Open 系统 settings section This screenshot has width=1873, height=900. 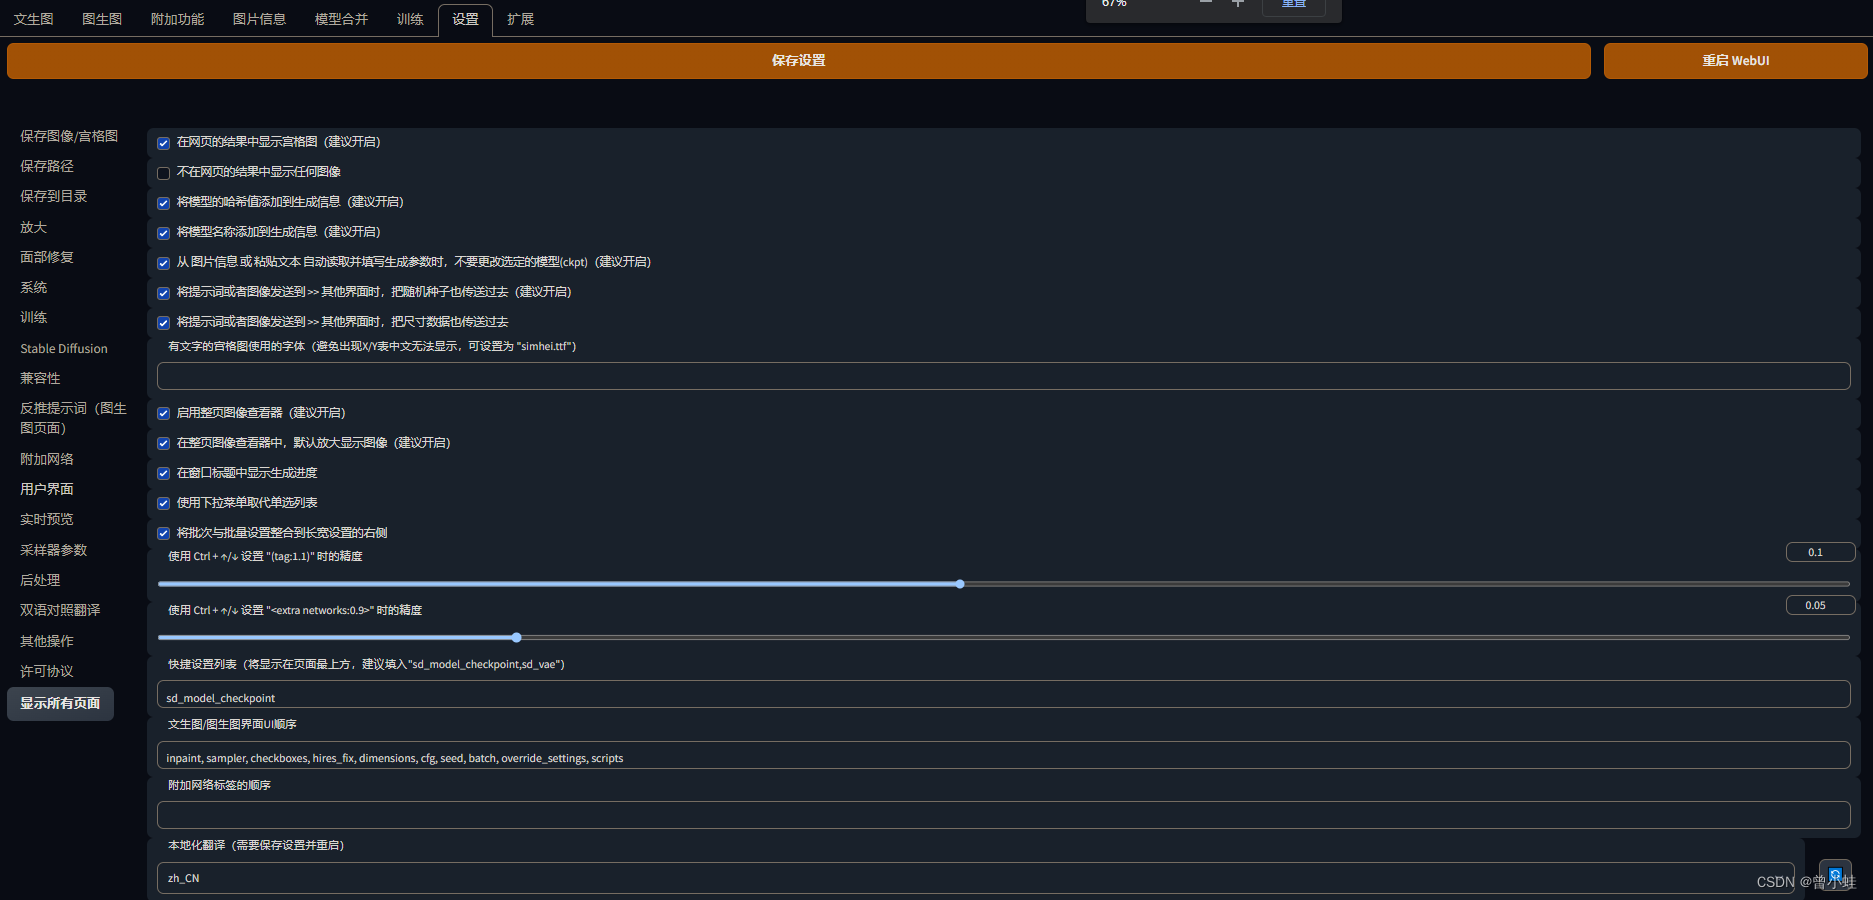click(34, 287)
